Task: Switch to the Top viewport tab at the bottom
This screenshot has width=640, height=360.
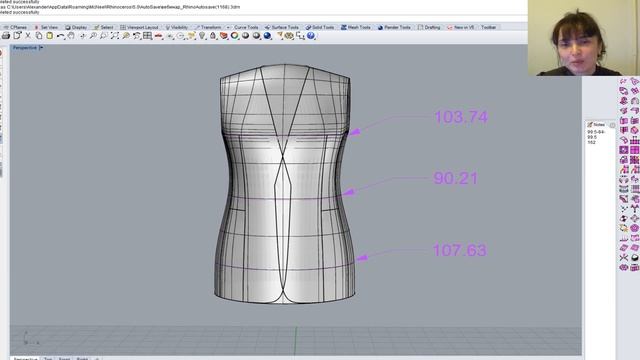Action: click(48, 358)
